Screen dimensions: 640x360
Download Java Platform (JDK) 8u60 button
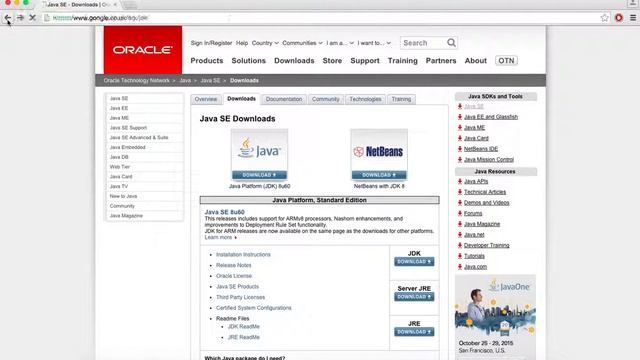coord(259,175)
